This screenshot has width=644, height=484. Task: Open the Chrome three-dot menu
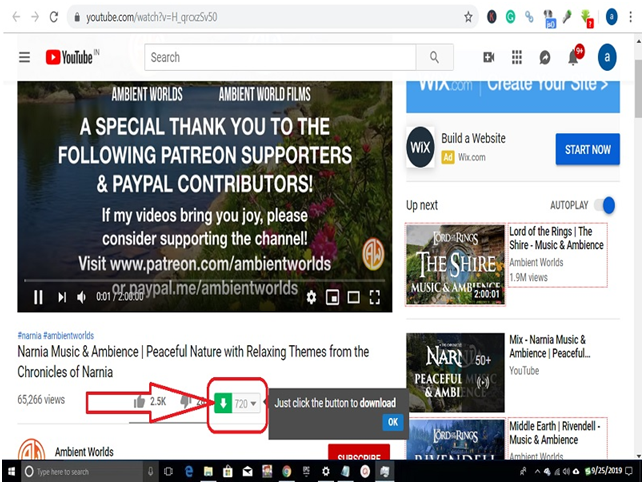pyautogui.click(x=630, y=17)
